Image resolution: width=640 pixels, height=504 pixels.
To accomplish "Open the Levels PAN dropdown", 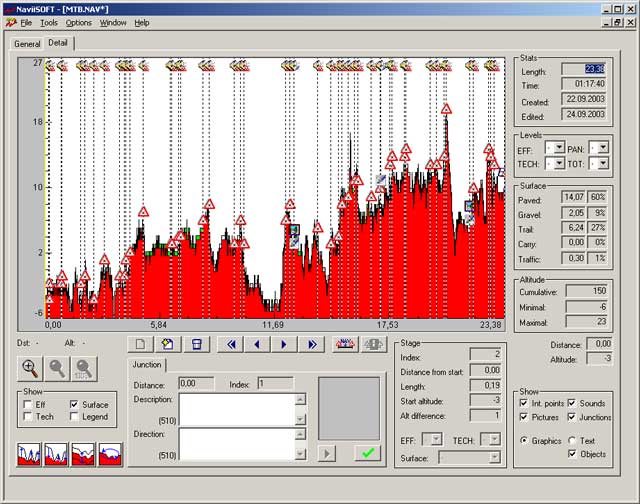I will pyautogui.click(x=603, y=147).
